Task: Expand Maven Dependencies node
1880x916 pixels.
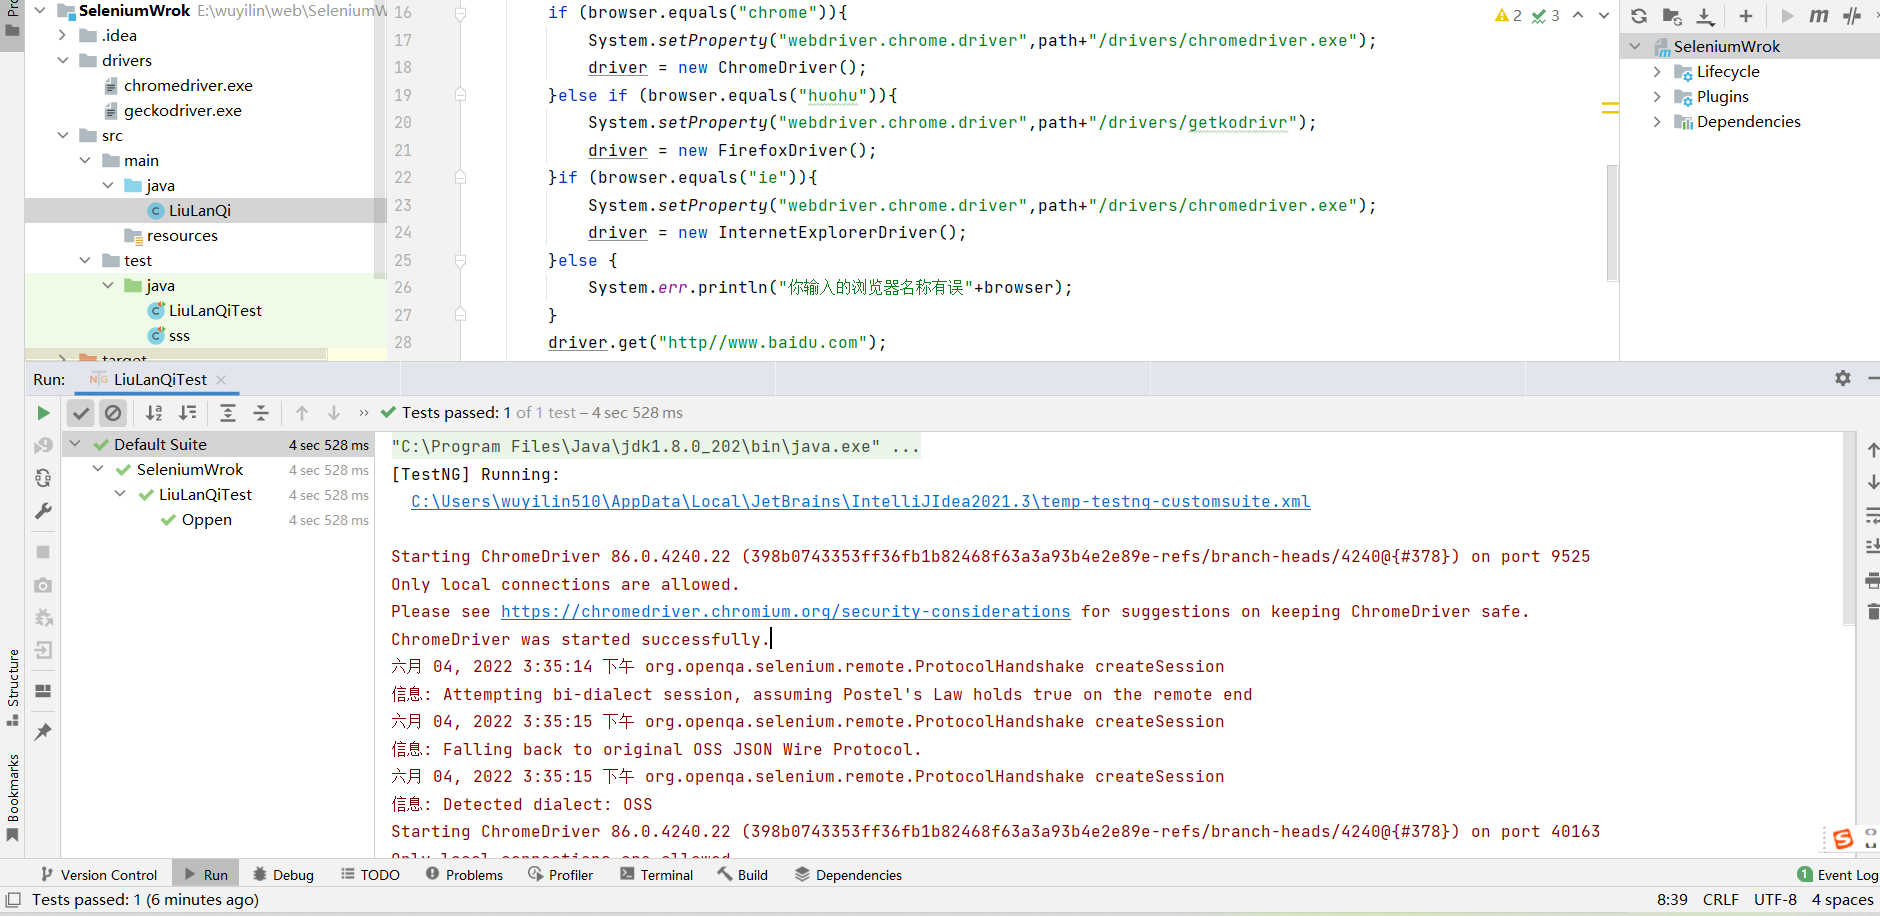Action: [1657, 122]
